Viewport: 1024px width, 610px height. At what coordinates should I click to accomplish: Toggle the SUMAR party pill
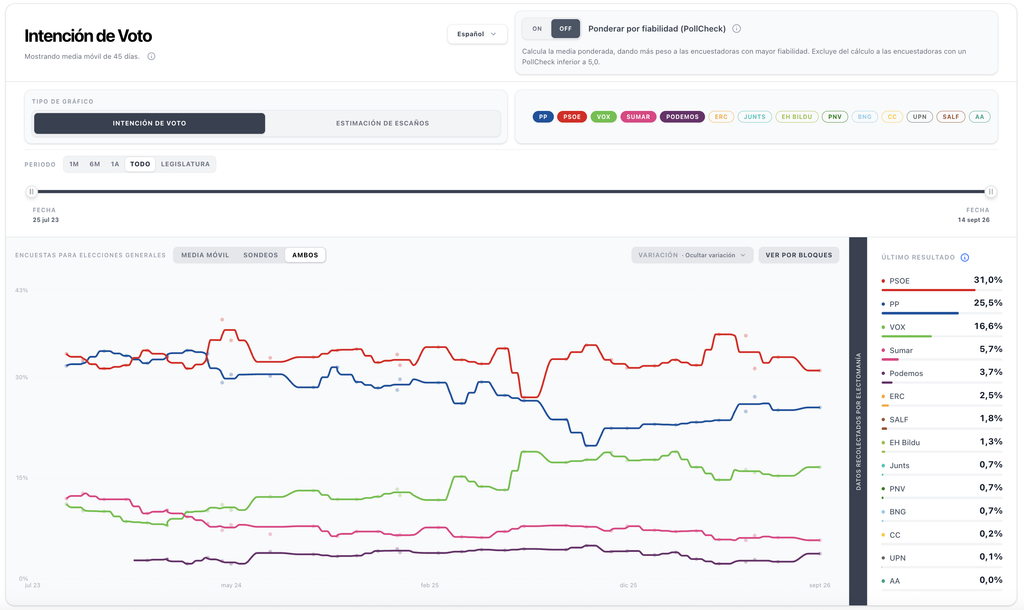point(638,117)
